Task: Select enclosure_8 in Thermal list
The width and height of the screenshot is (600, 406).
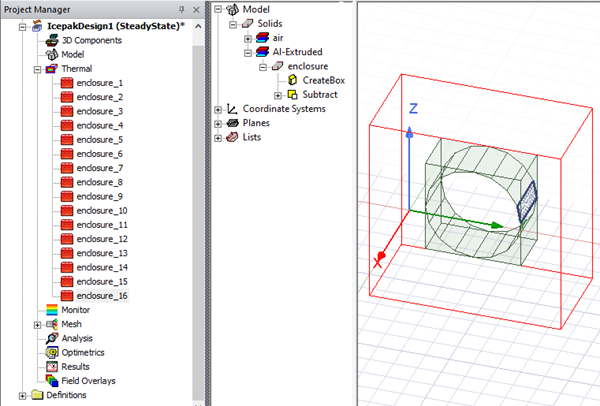Action: pos(99,182)
